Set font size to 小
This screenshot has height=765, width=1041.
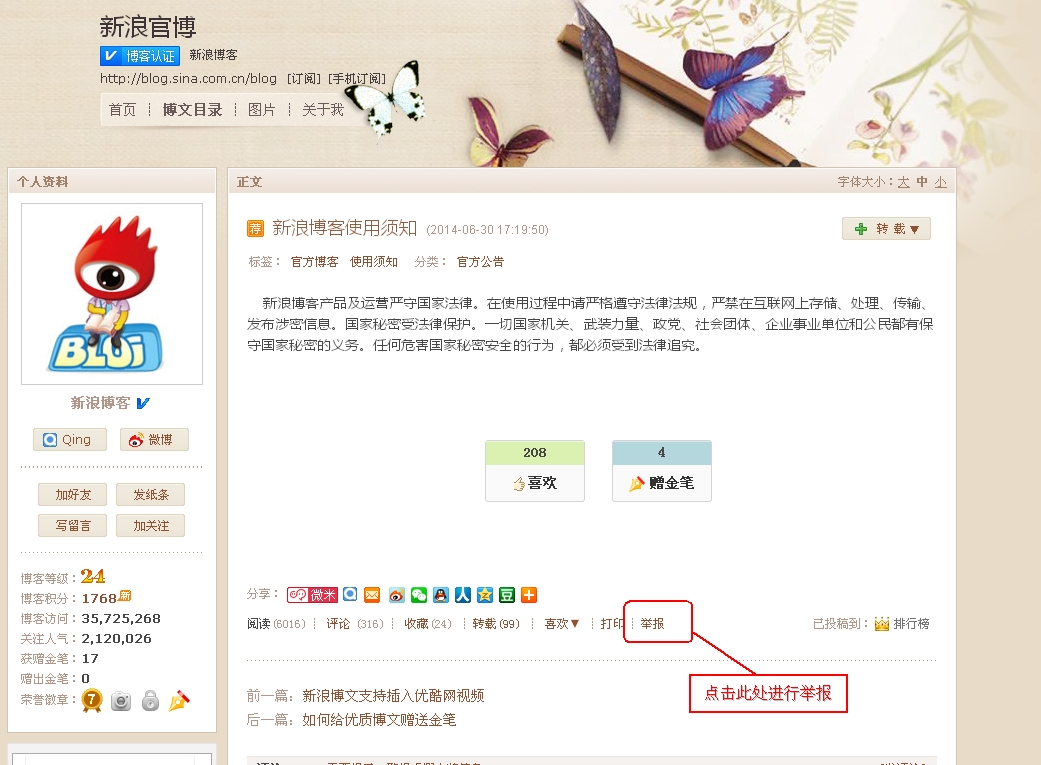coord(941,182)
